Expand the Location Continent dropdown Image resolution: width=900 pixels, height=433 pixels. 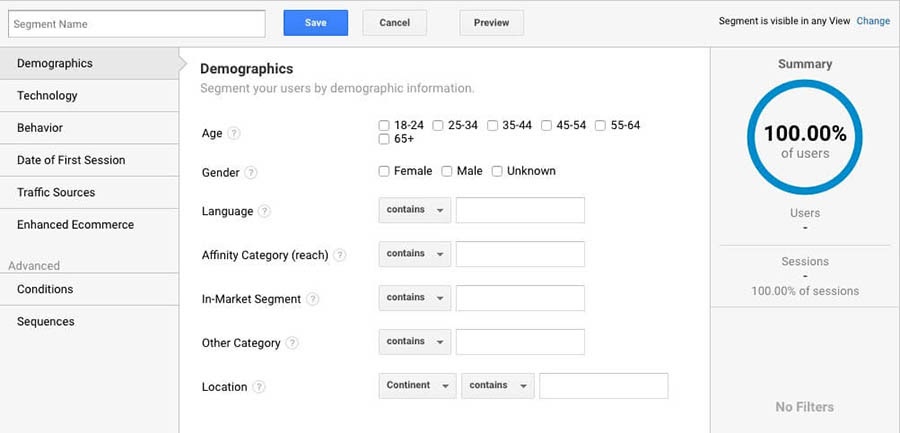(x=417, y=386)
